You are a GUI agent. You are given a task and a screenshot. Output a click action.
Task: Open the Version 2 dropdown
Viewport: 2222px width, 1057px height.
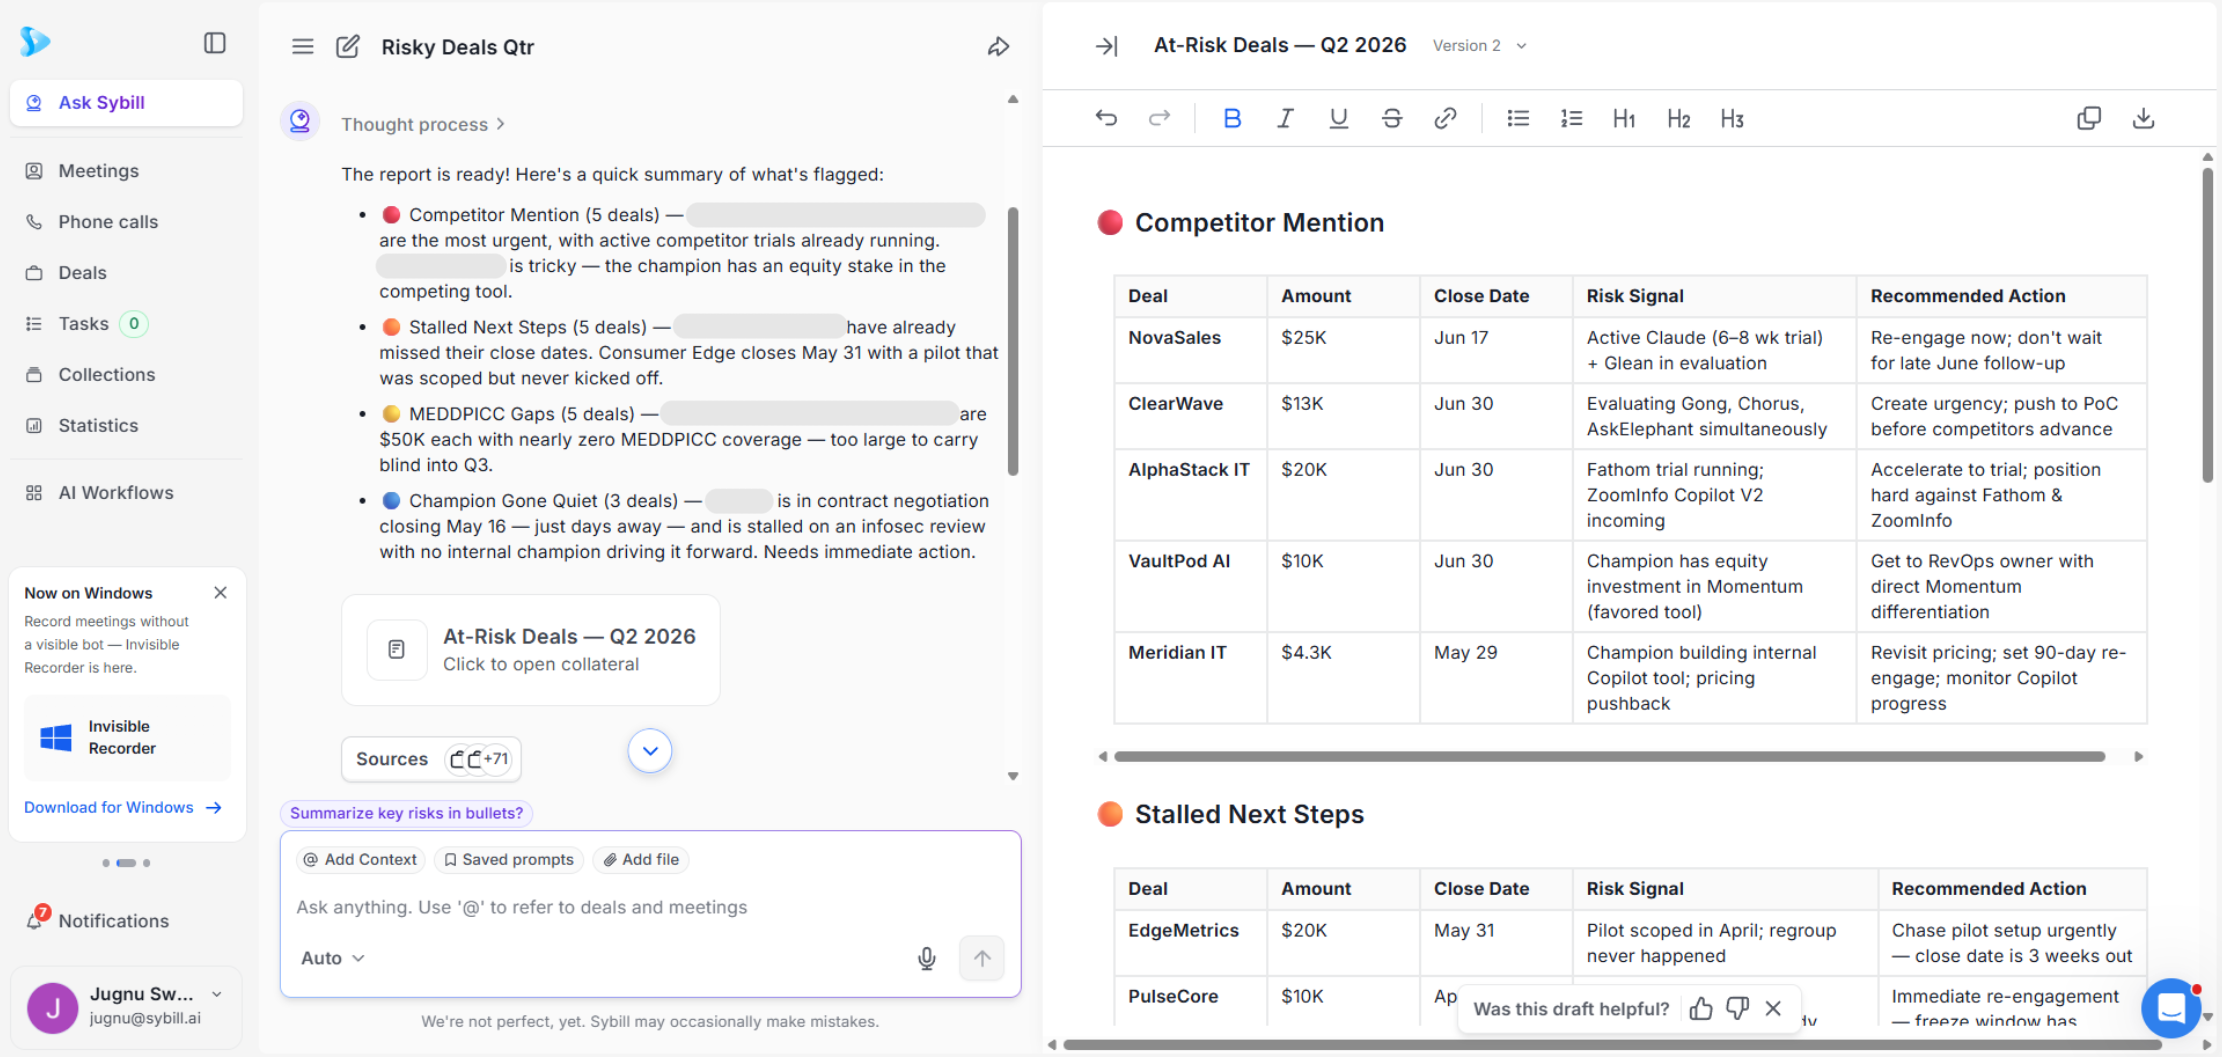[x=1479, y=46]
